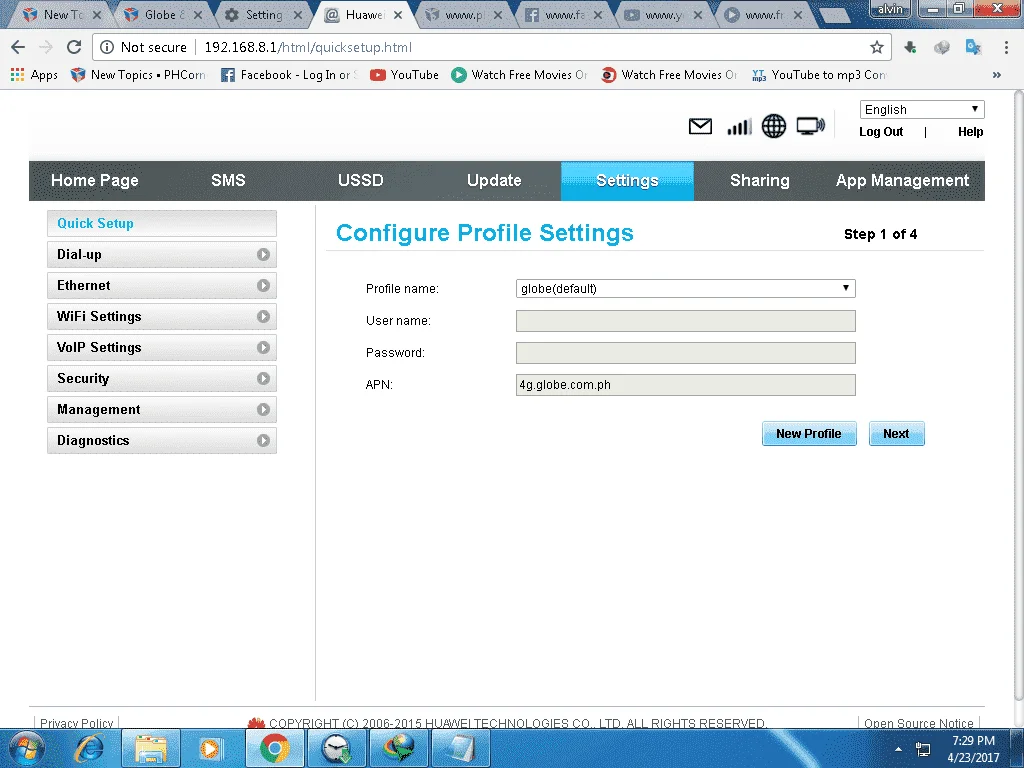The image size is (1024, 768).
Task: Go to the Home Page tab
Action: (x=95, y=181)
